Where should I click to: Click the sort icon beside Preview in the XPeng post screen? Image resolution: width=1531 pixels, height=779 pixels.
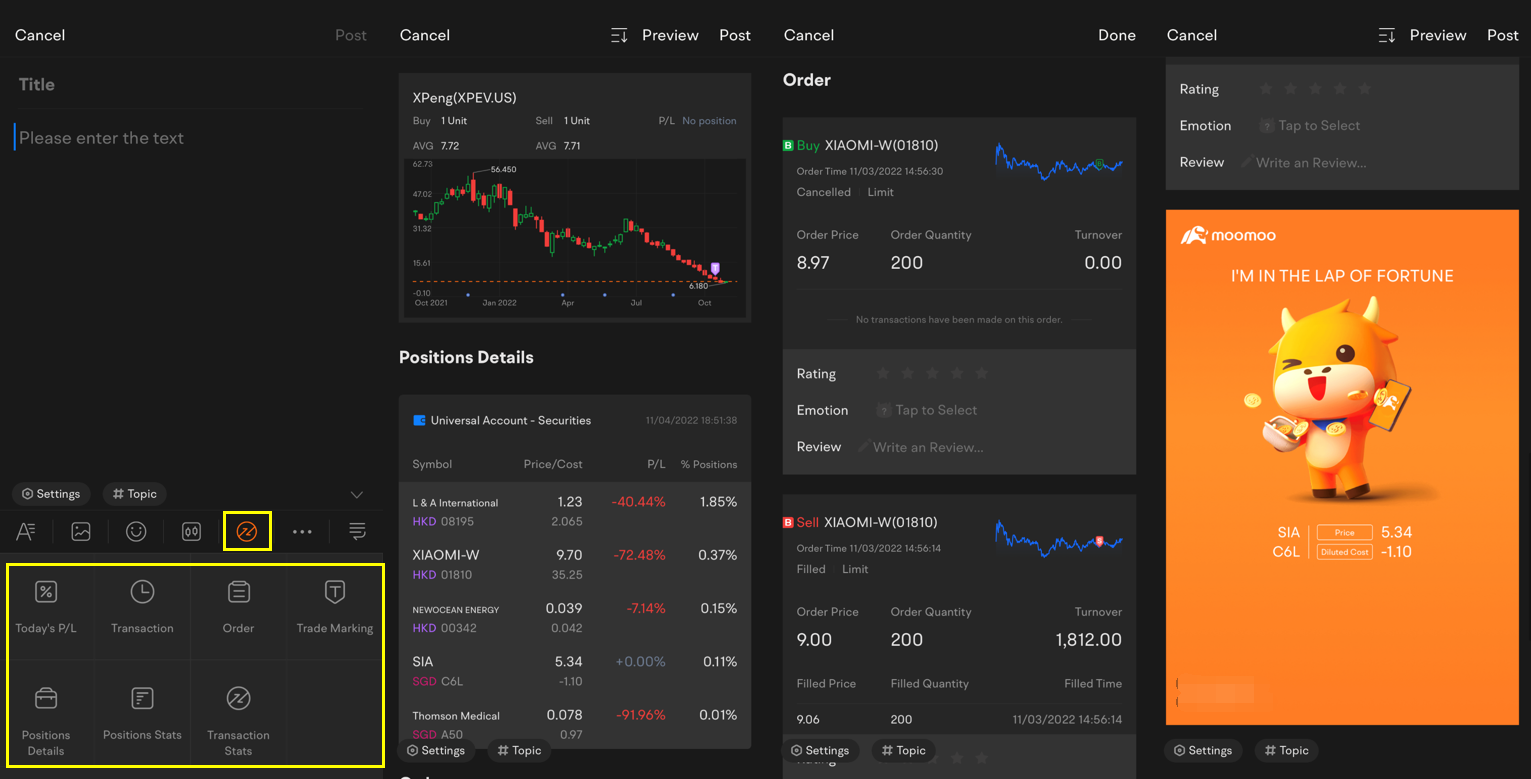coord(619,35)
